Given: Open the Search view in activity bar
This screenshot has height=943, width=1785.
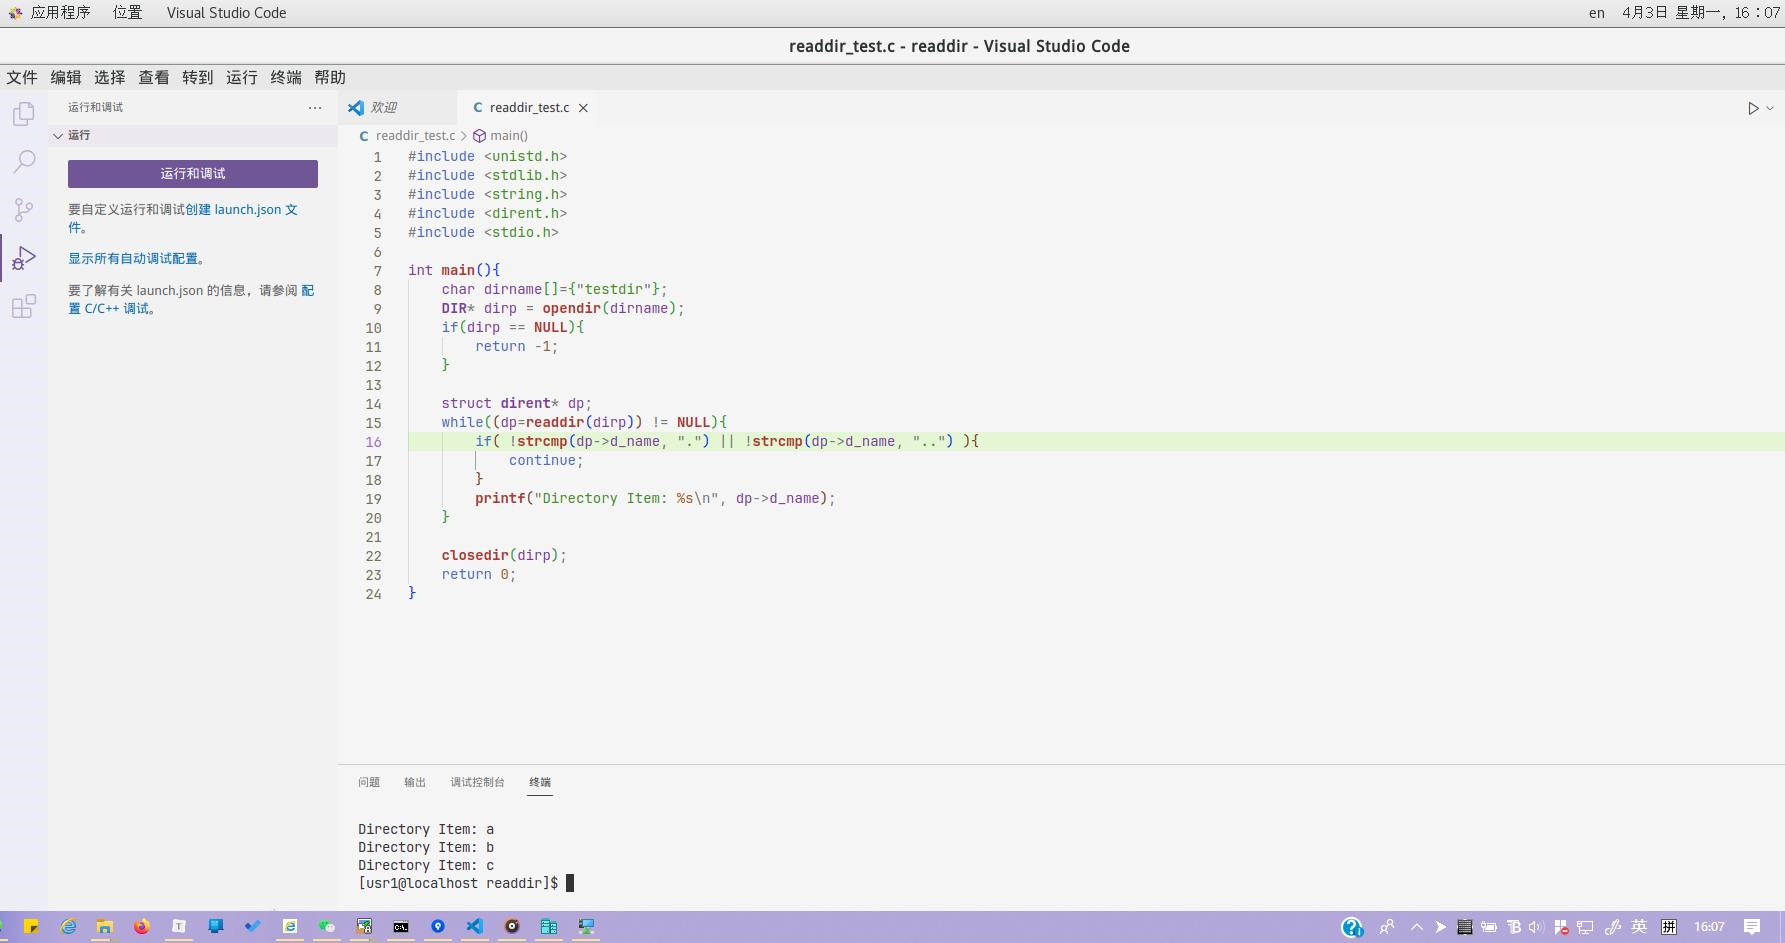Looking at the screenshot, I should [x=24, y=162].
